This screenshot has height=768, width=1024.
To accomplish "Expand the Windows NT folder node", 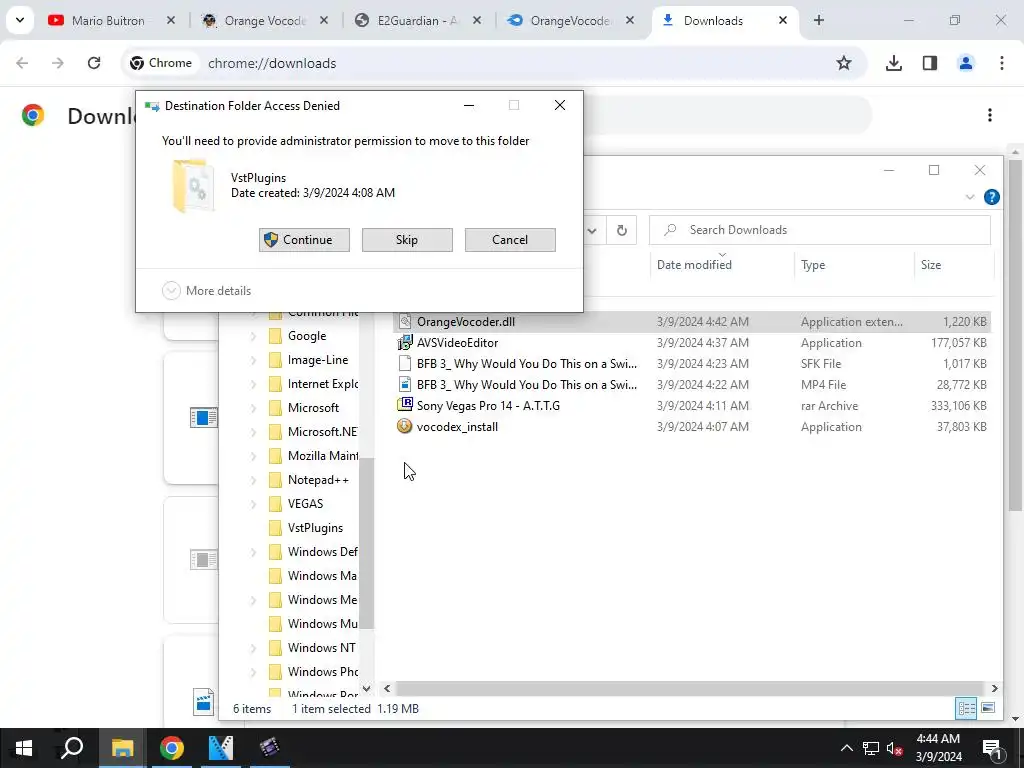I will point(253,648).
